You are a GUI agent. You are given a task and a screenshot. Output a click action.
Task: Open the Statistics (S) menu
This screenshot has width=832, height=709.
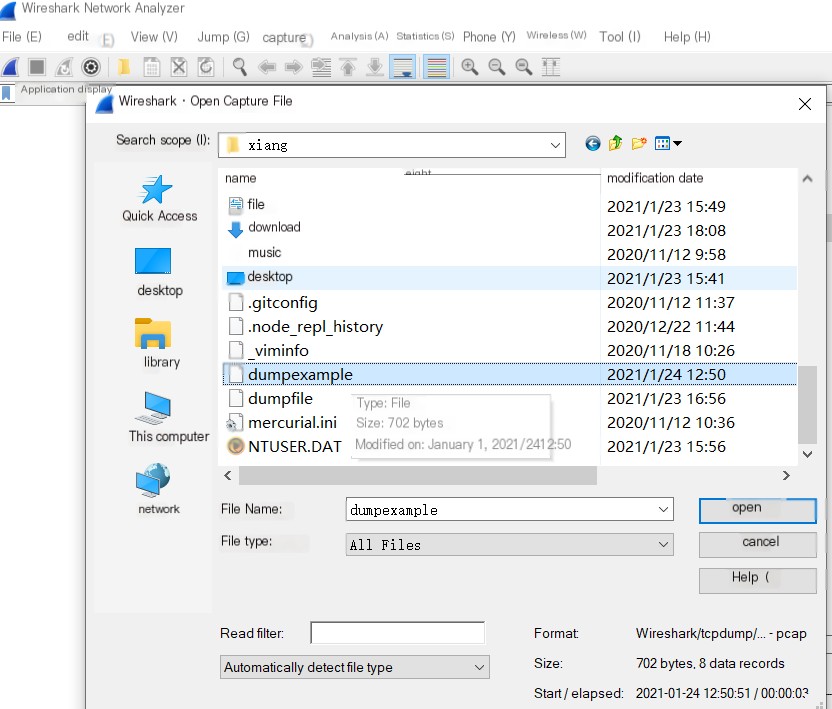(x=425, y=36)
